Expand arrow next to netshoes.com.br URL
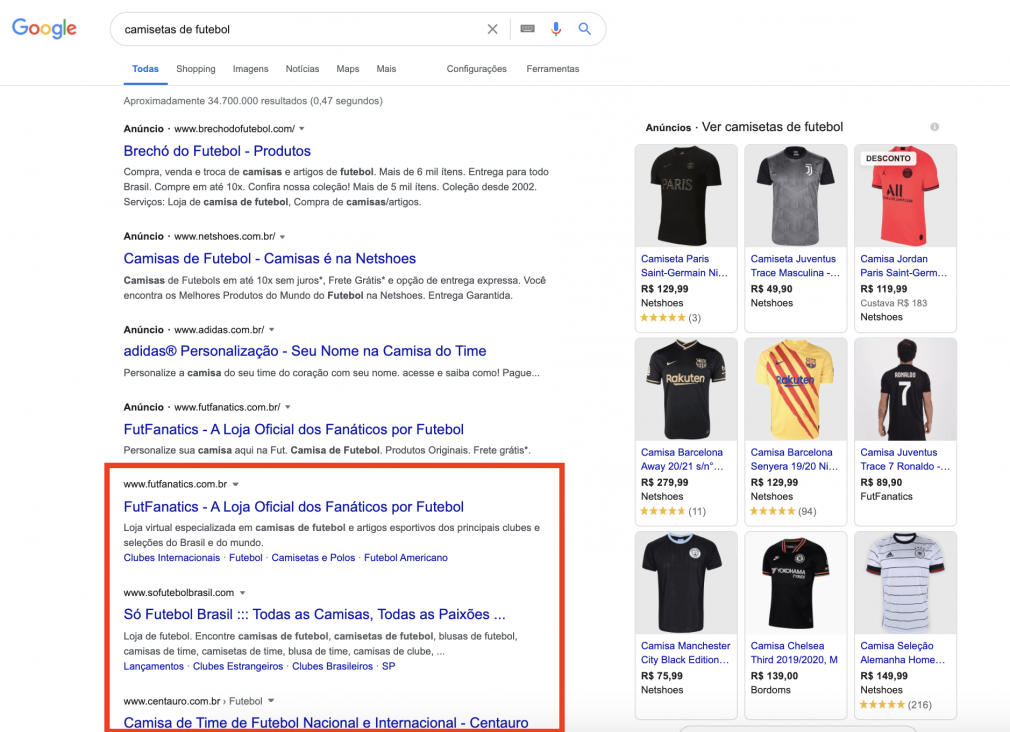 [282, 236]
